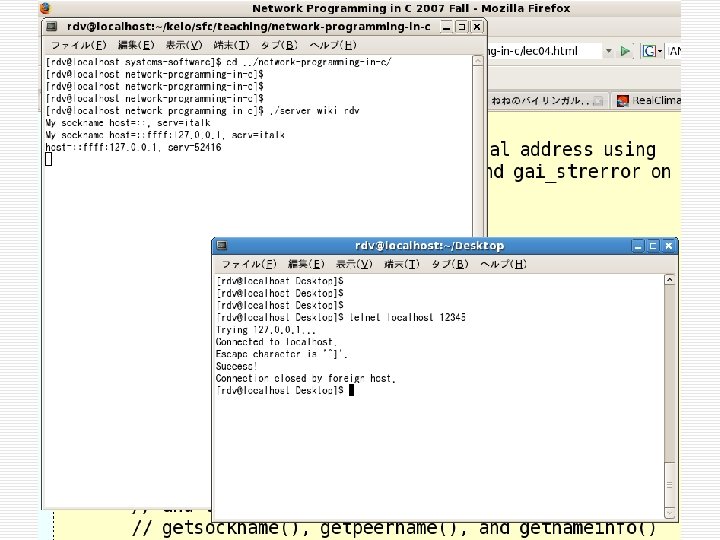
Task: Click "telnet localhost 12345" command line text
Action: pos(408,317)
